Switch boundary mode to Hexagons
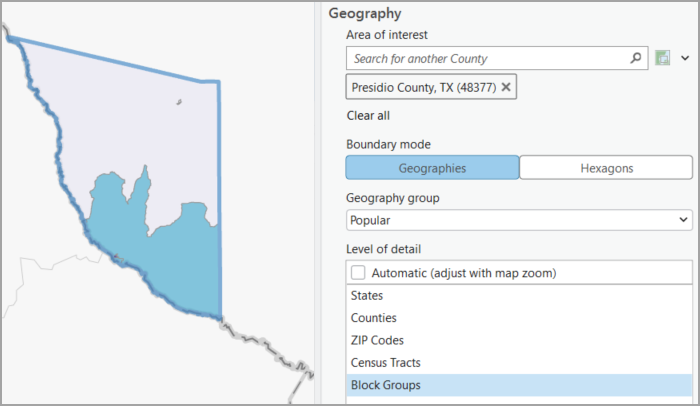This screenshot has height=406, width=700. tap(606, 168)
